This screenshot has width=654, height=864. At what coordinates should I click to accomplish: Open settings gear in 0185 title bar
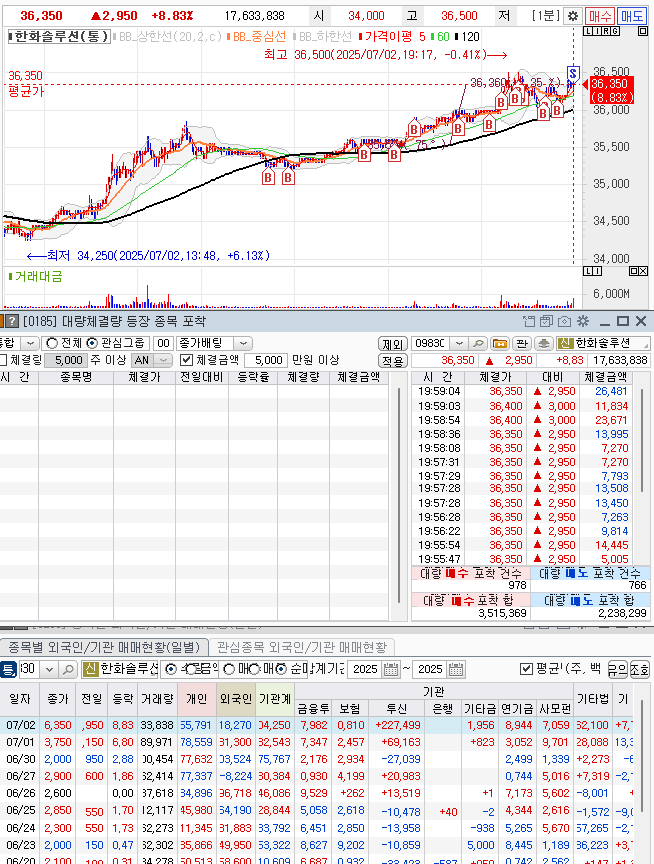pos(583,321)
